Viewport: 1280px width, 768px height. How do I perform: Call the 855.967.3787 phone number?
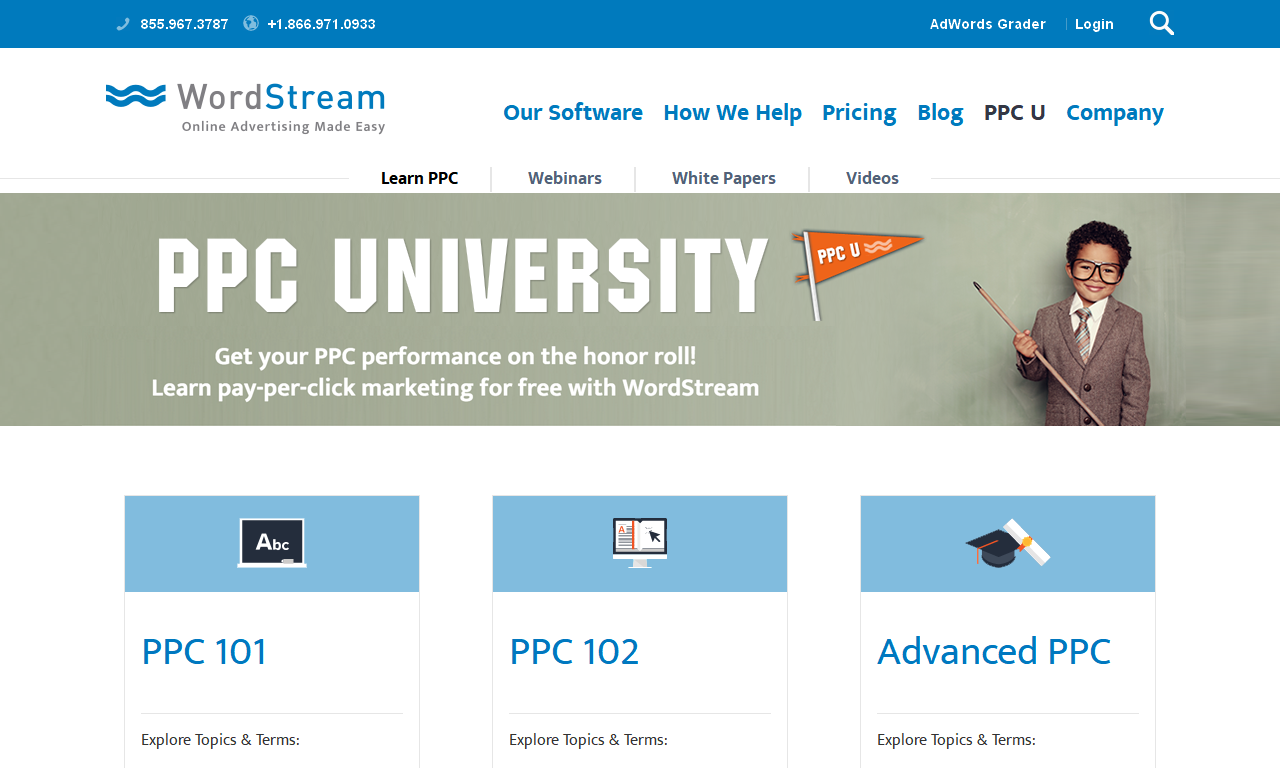pyautogui.click(x=184, y=24)
